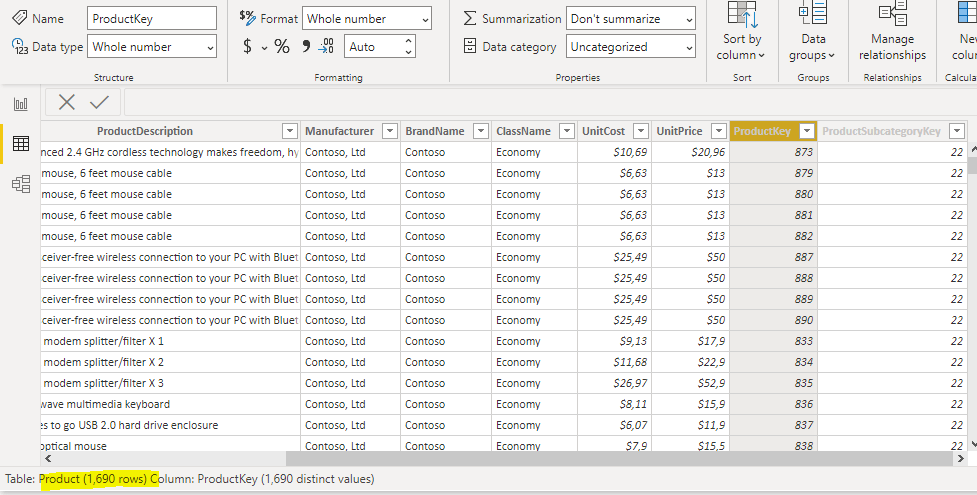Apply currency format dollar icon
977x495 pixels.
(248, 47)
